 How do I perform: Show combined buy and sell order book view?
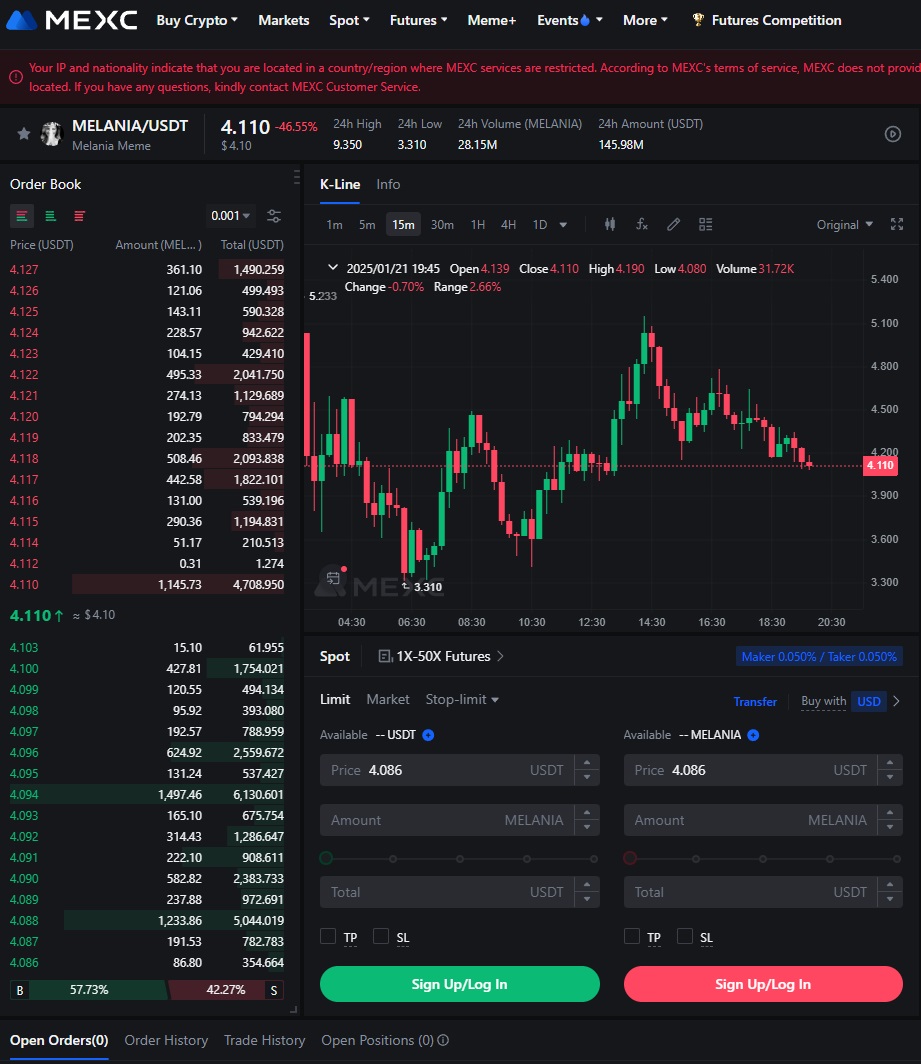coord(22,216)
